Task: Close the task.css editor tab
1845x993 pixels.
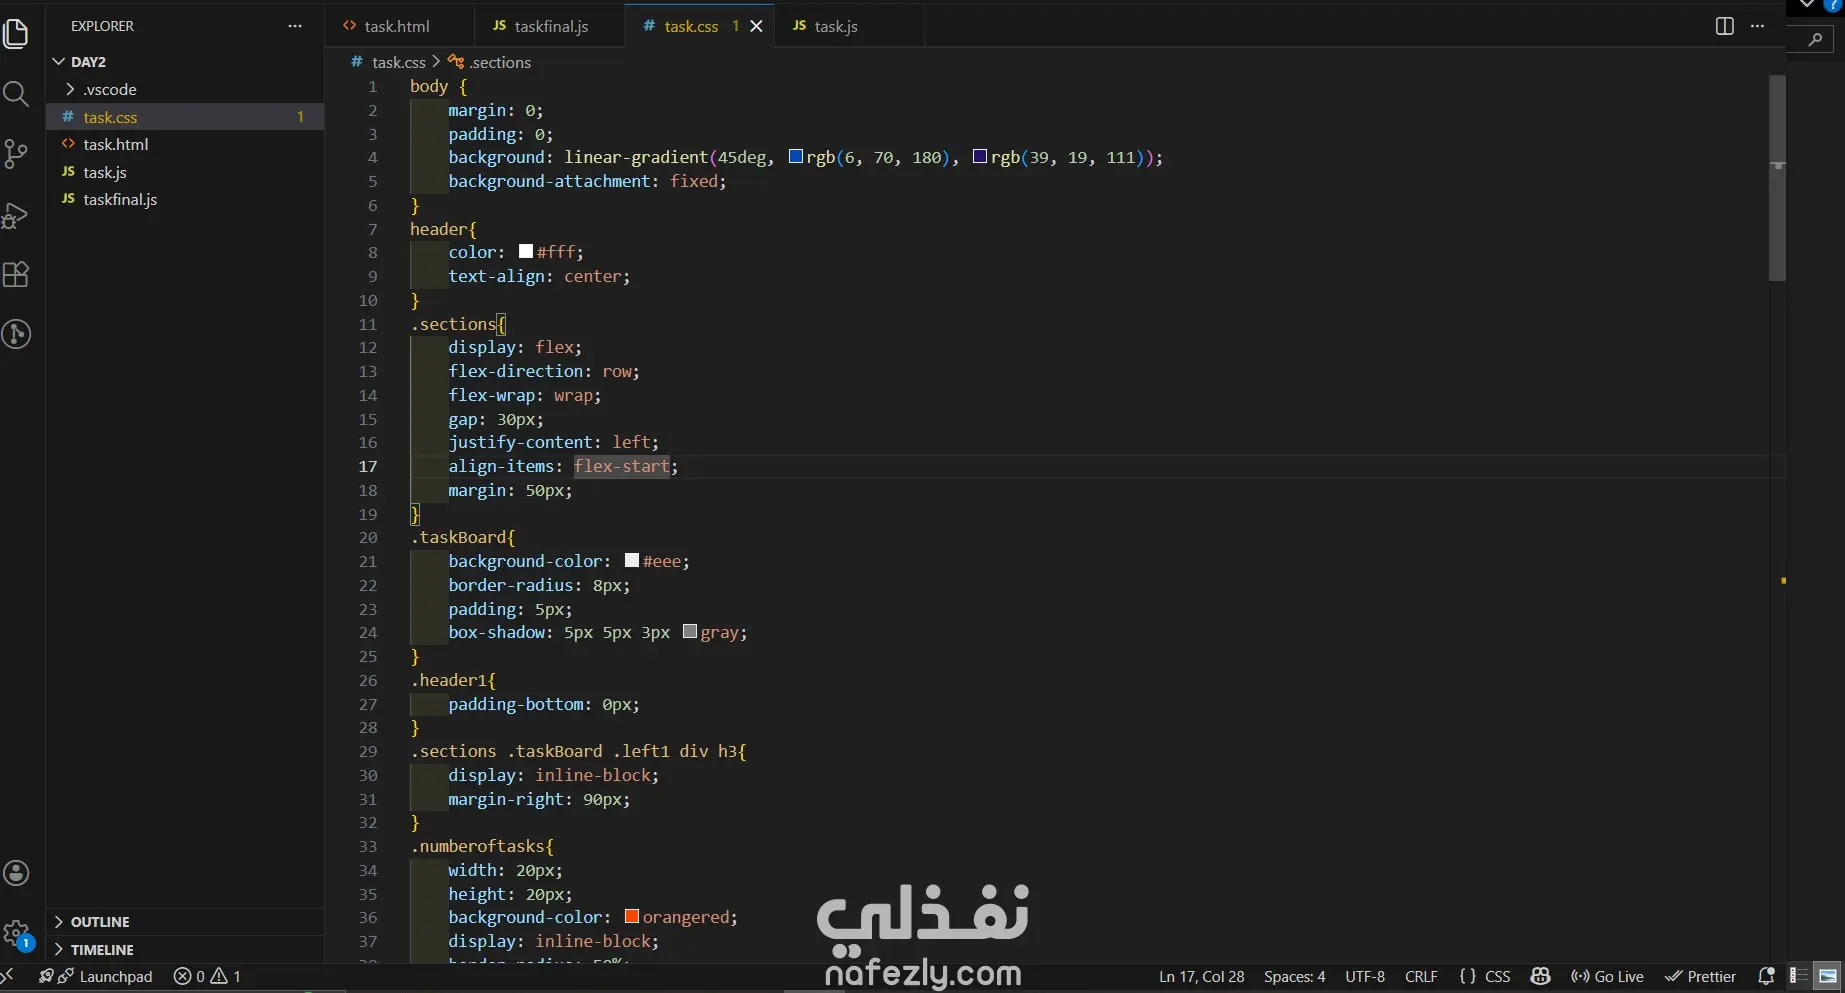Action: point(756,26)
